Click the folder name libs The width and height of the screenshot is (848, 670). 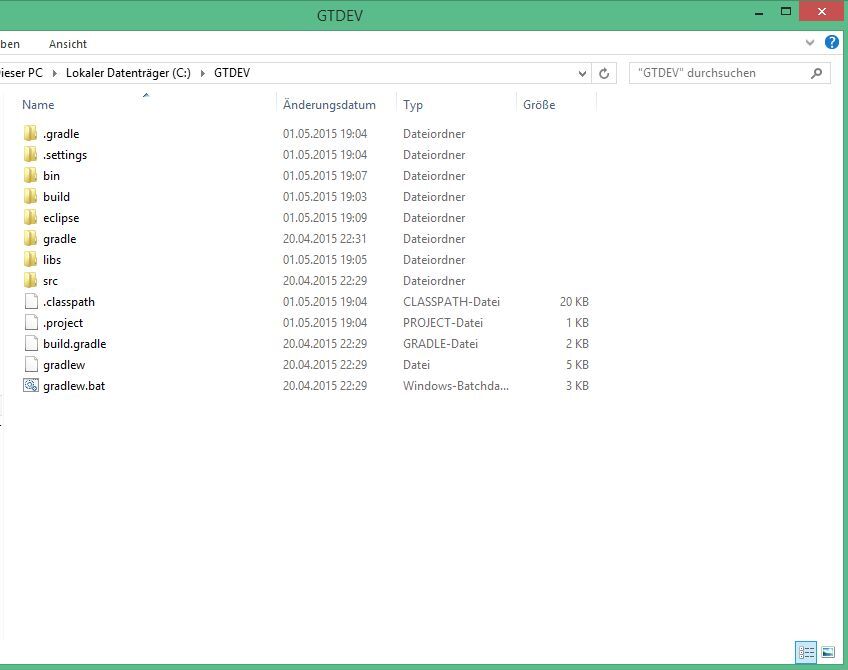[52, 260]
